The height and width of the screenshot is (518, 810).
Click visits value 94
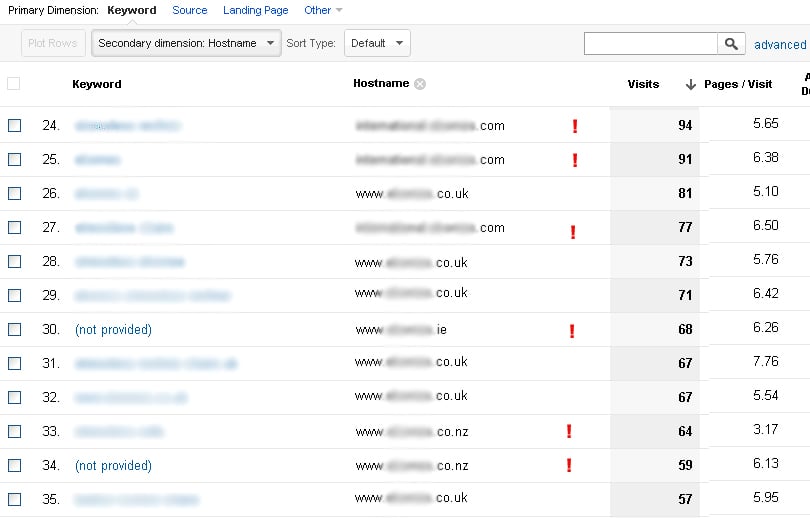(685, 125)
